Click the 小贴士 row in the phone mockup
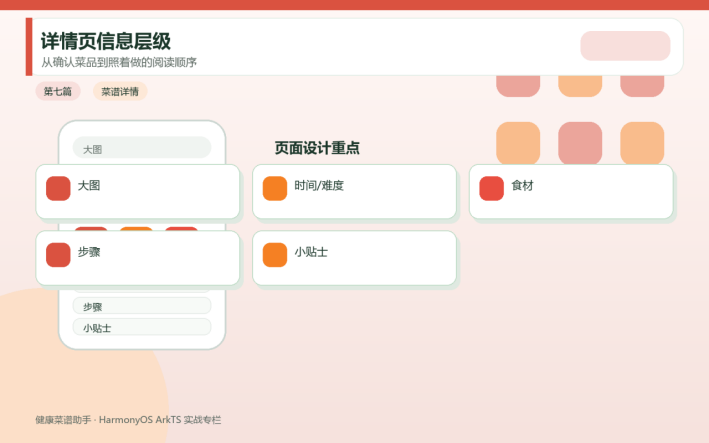Viewport: 709px width, 443px height. pyautogui.click(x=142, y=327)
